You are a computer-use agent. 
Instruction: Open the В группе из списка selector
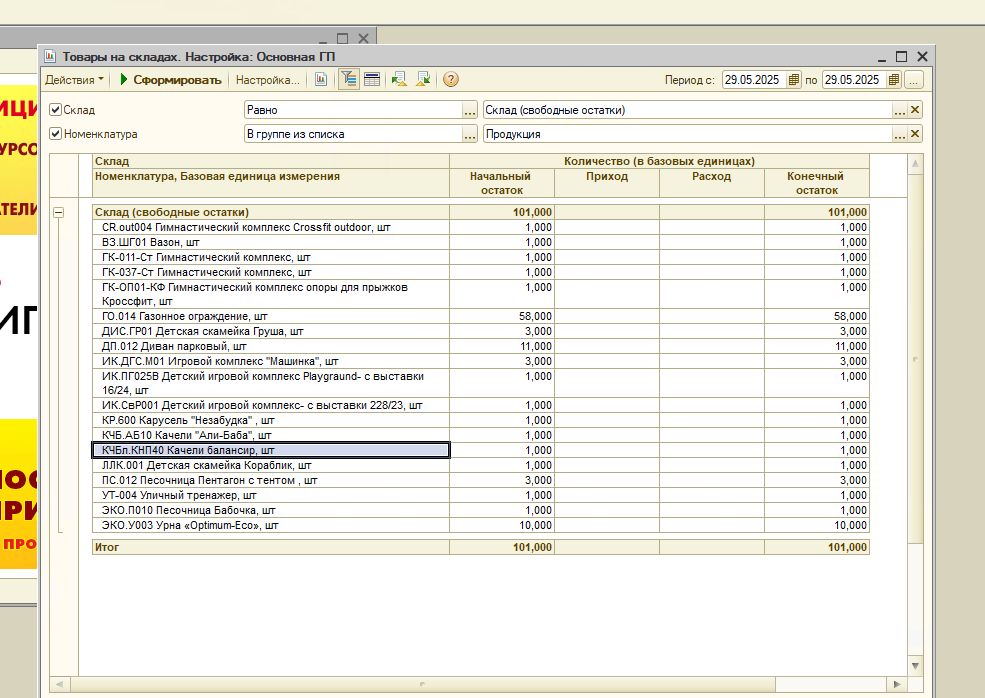coord(469,134)
